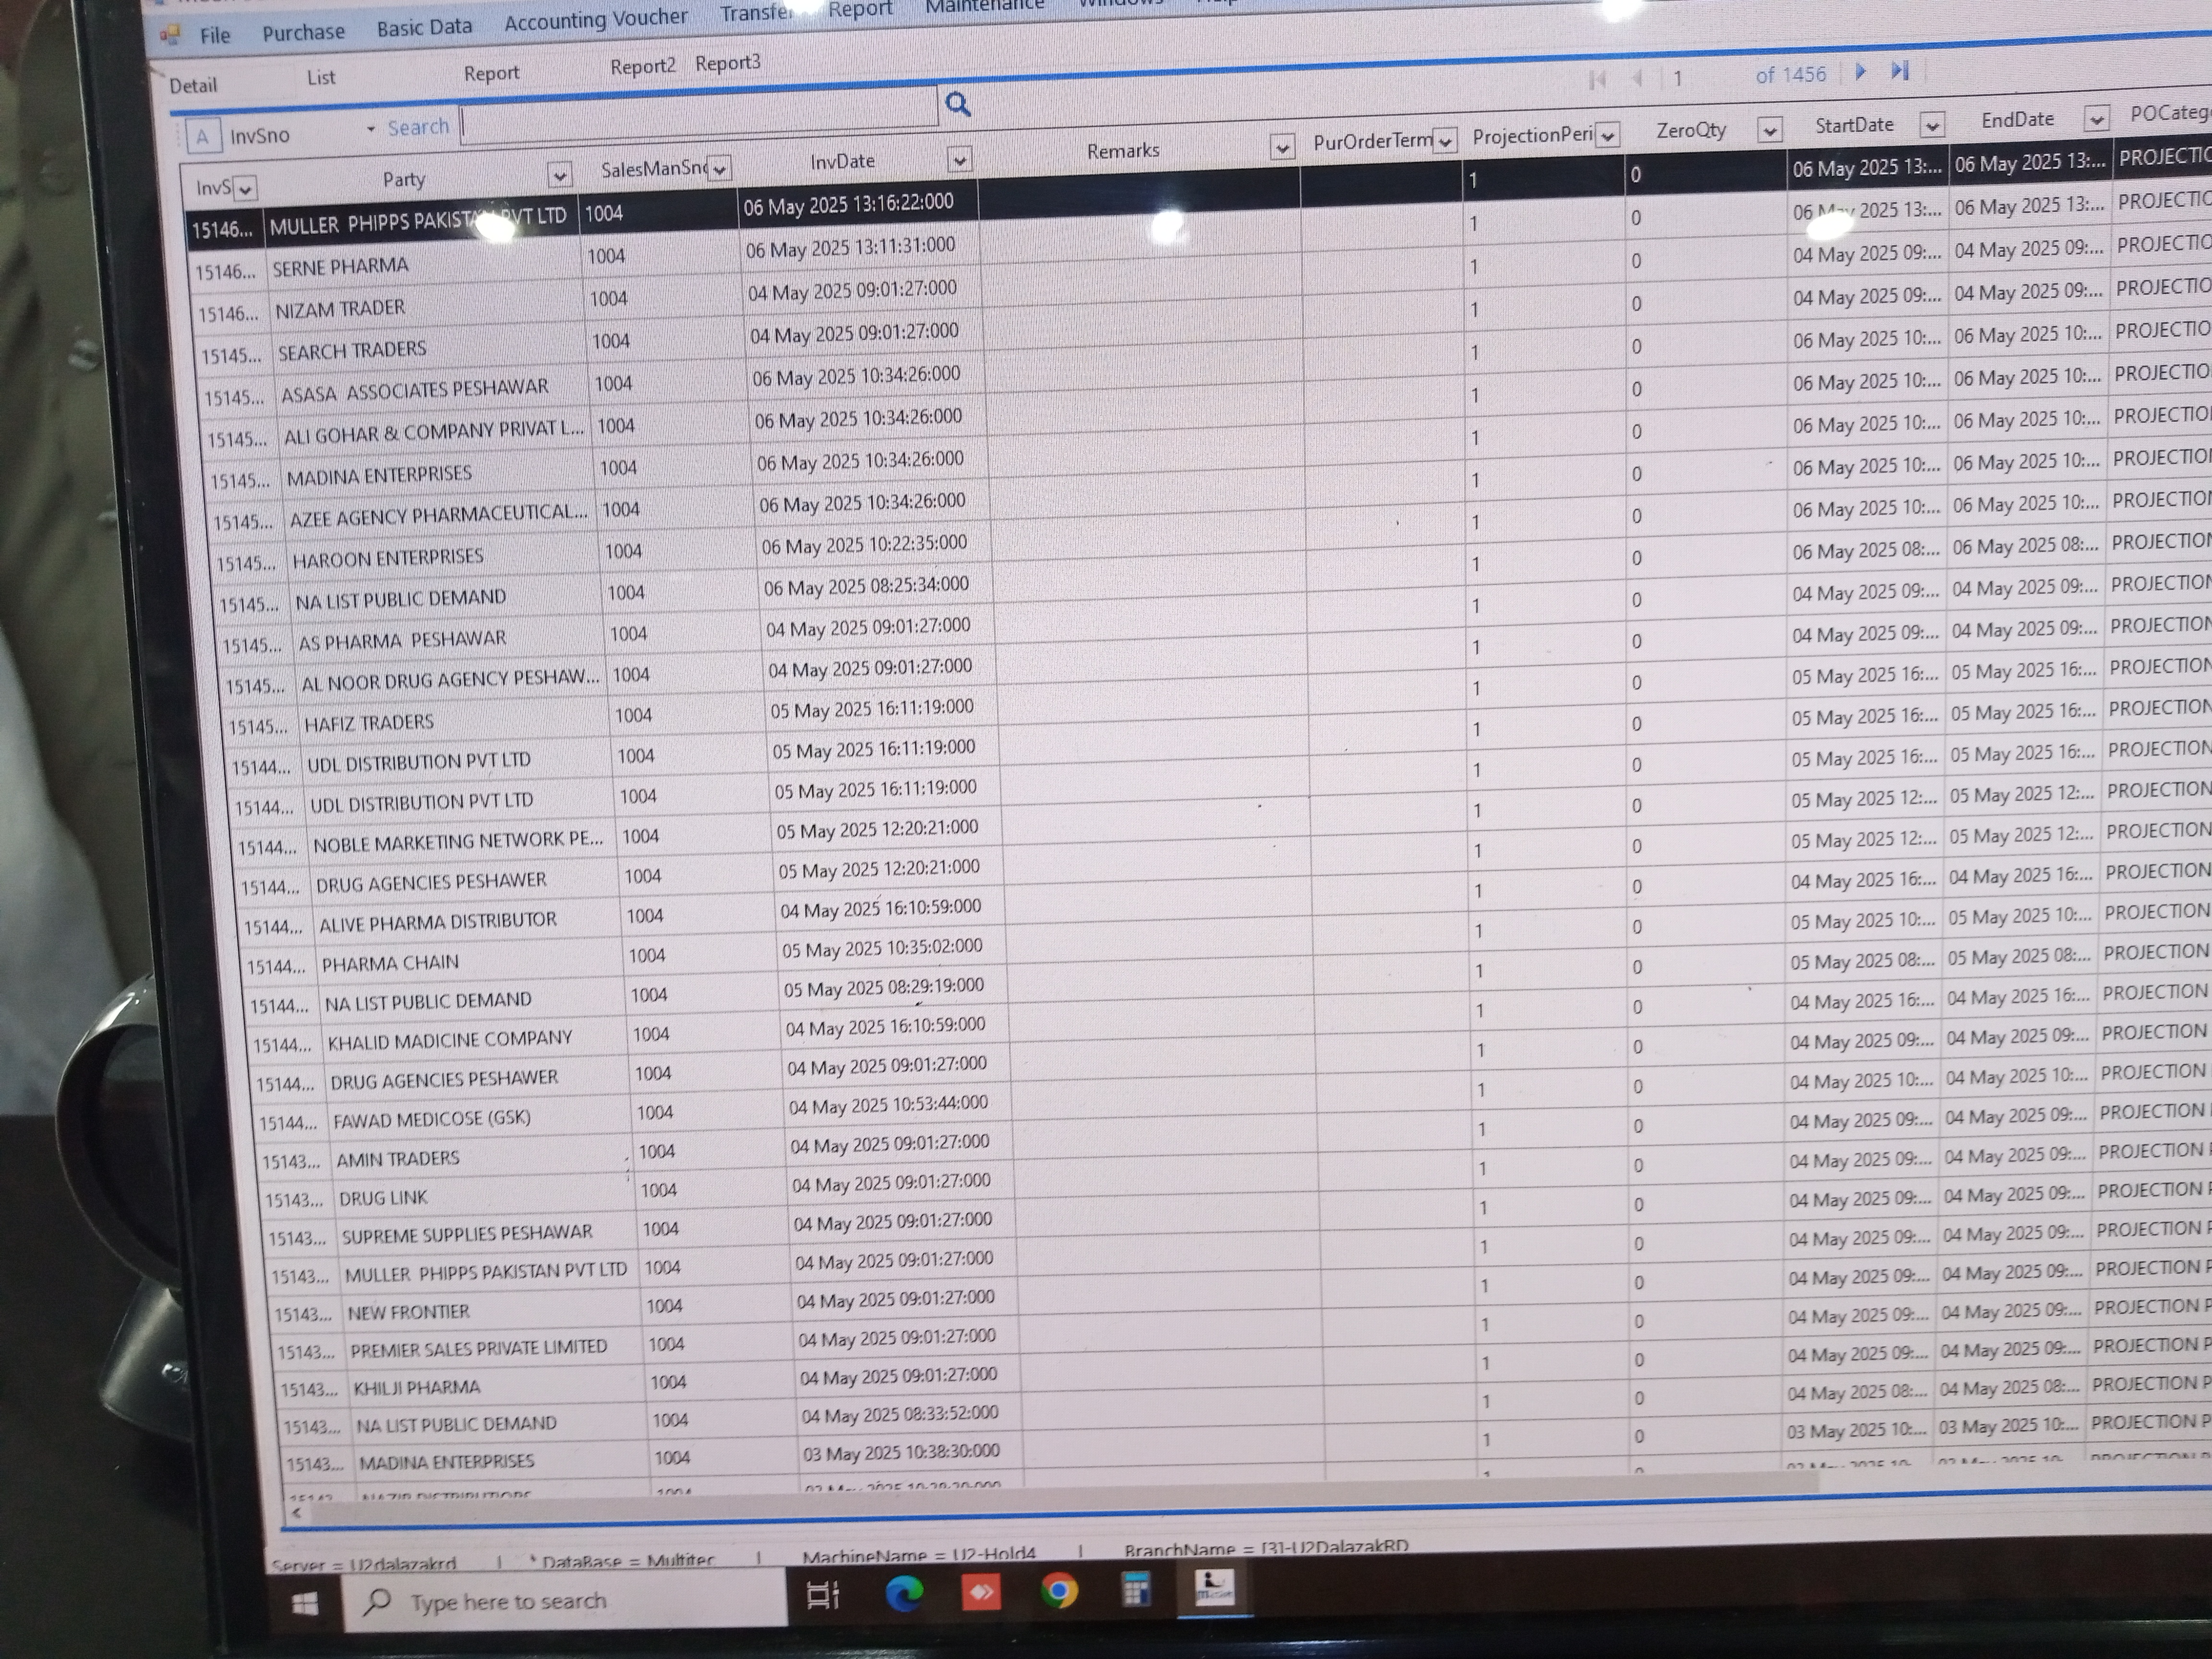Viewport: 2212px width, 1659px height.
Task: Switch to the Detail tab
Action: pyautogui.click(x=192, y=85)
